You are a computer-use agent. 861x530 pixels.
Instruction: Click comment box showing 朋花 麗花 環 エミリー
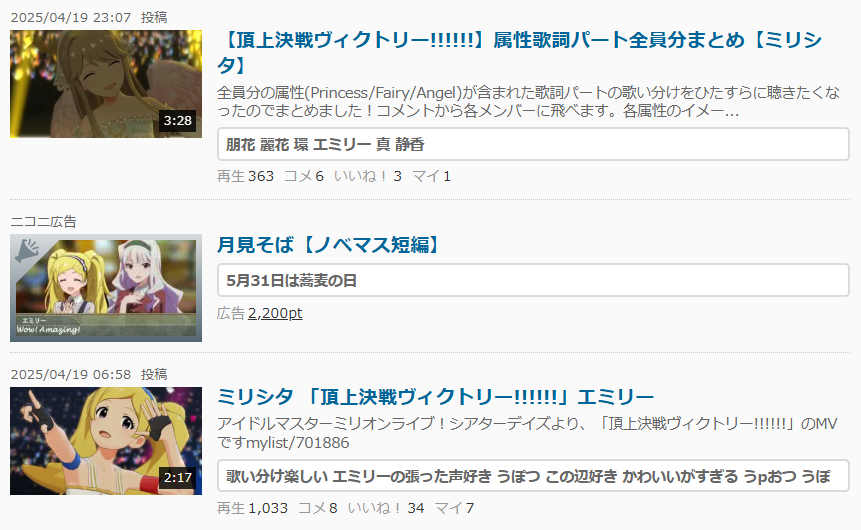pyautogui.click(x=533, y=144)
